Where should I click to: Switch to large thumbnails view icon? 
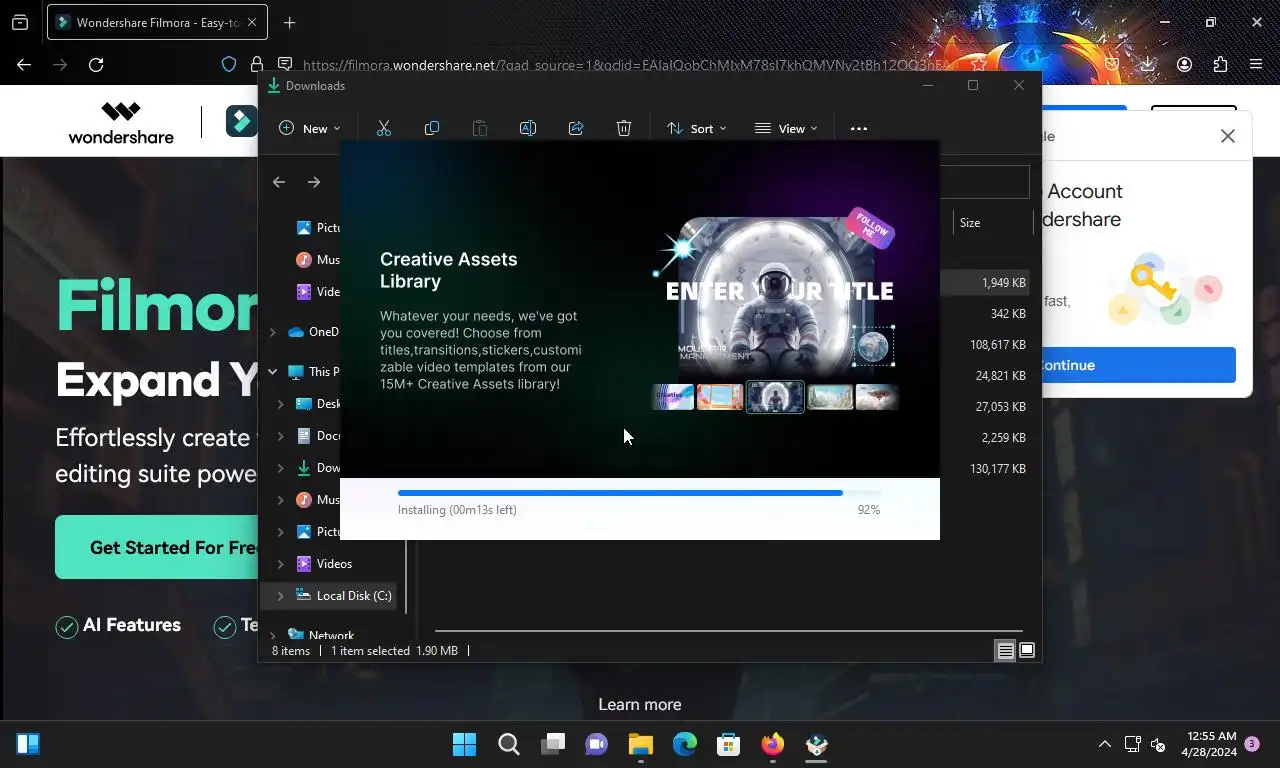(x=1027, y=651)
